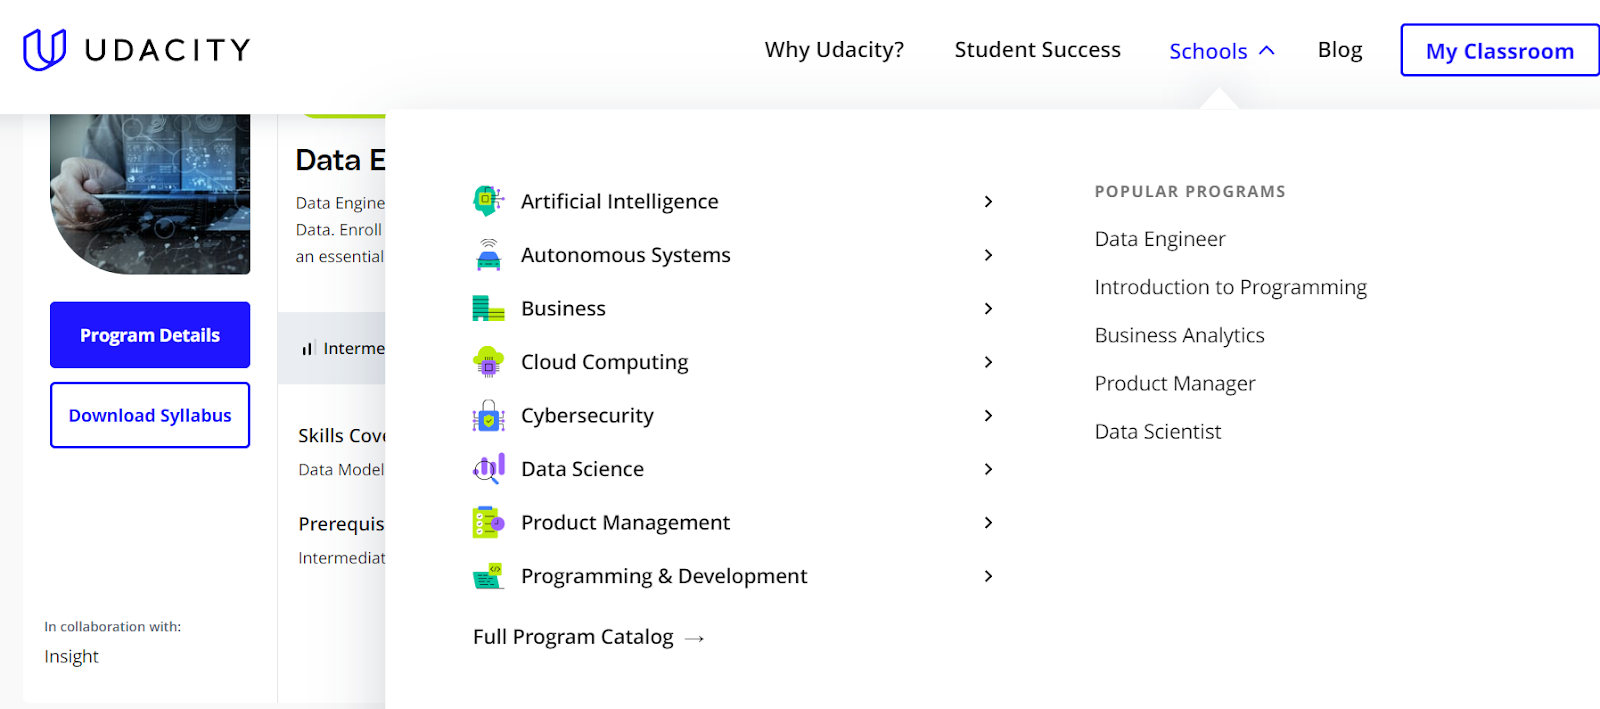Expand the Cloud Computing submenu chevron
Screen dimensions: 1600x709
[x=988, y=362]
